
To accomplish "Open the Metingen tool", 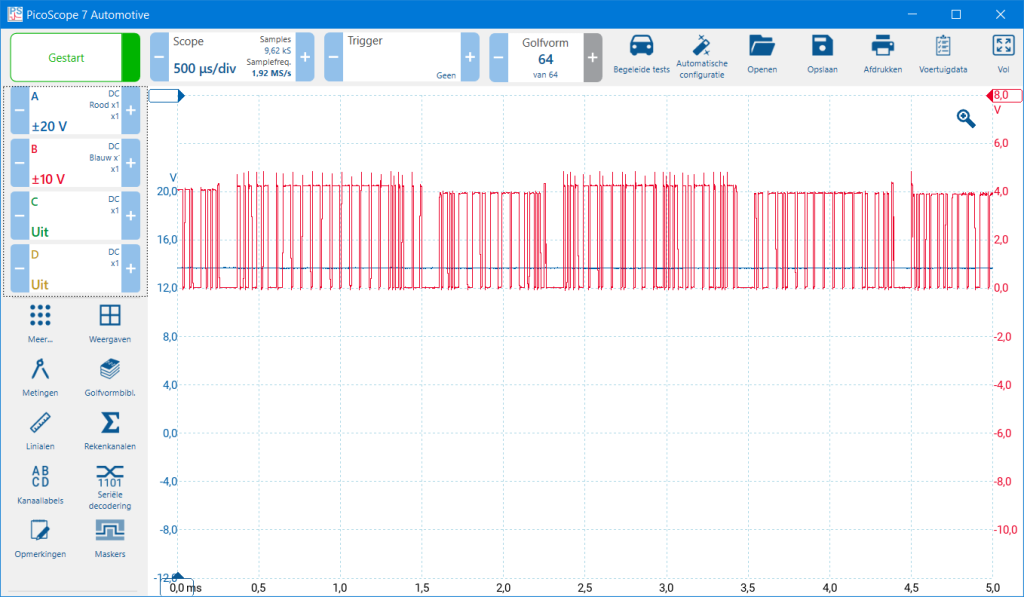I will tap(40, 376).
